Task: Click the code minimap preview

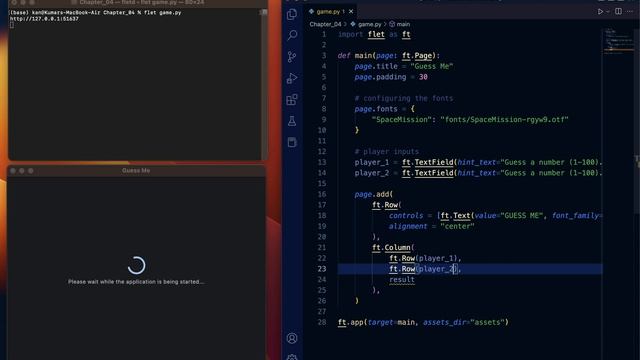Action: [618, 41]
